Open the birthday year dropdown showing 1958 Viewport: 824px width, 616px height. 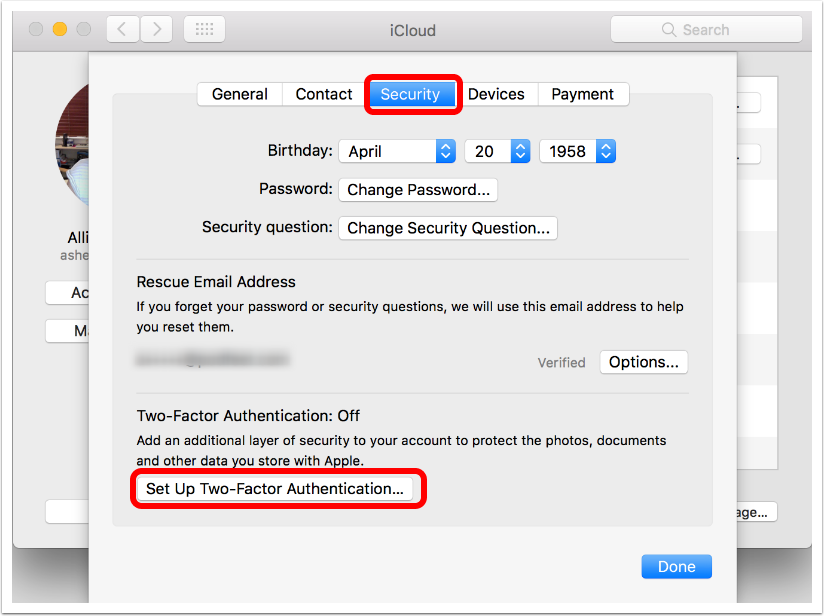(577, 152)
